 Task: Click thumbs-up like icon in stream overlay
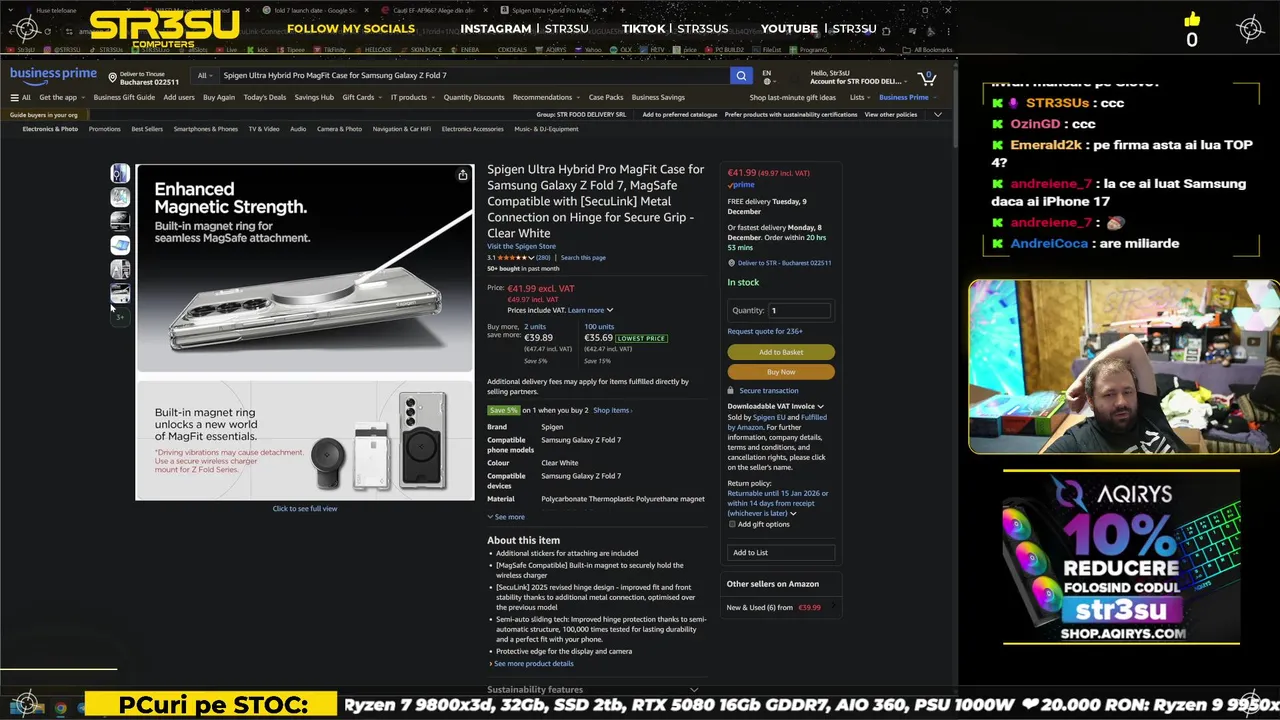pyautogui.click(x=1192, y=19)
